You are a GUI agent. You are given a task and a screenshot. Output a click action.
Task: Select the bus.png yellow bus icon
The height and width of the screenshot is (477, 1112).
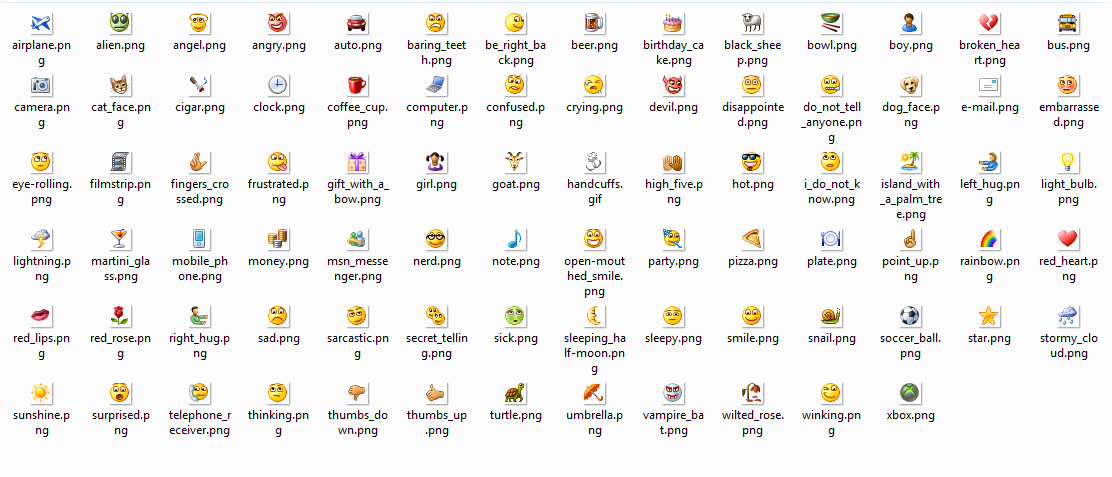pyautogui.click(x=1068, y=24)
